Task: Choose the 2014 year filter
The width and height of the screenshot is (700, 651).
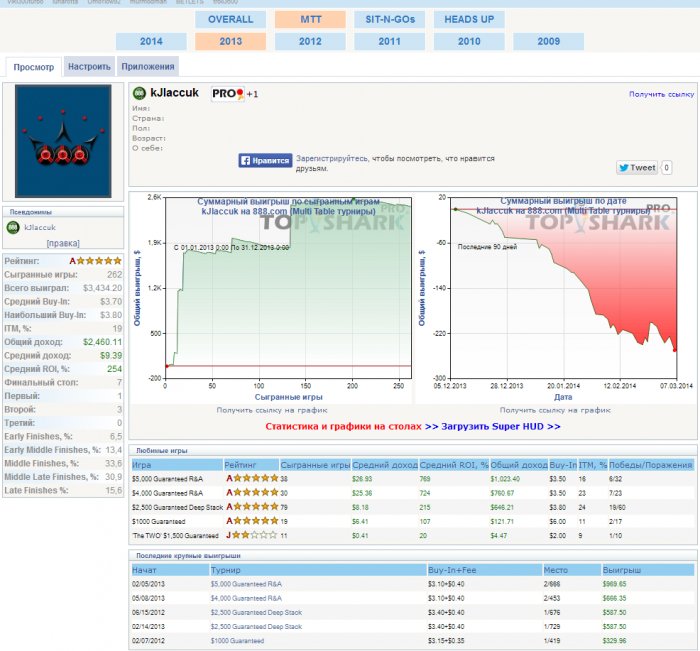Action: (151, 42)
